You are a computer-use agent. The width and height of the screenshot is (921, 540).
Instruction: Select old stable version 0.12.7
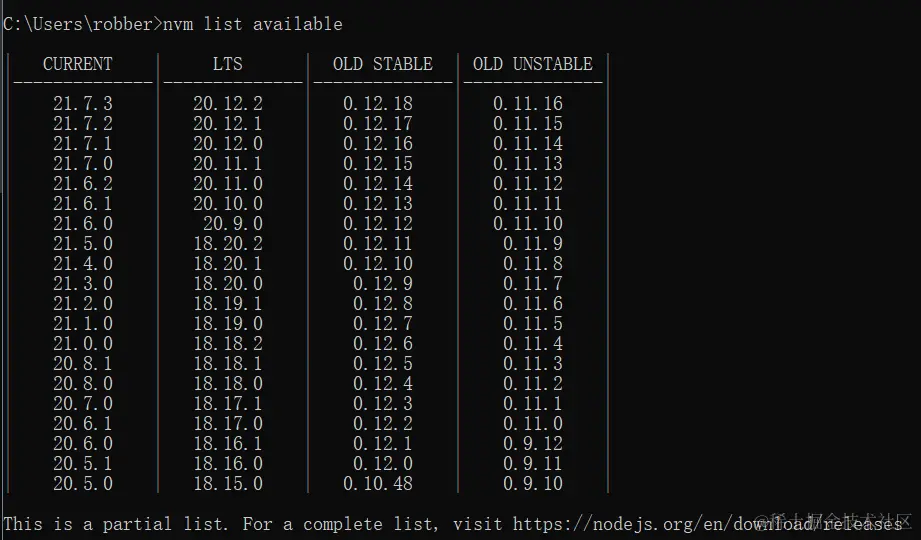[x=383, y=324]
